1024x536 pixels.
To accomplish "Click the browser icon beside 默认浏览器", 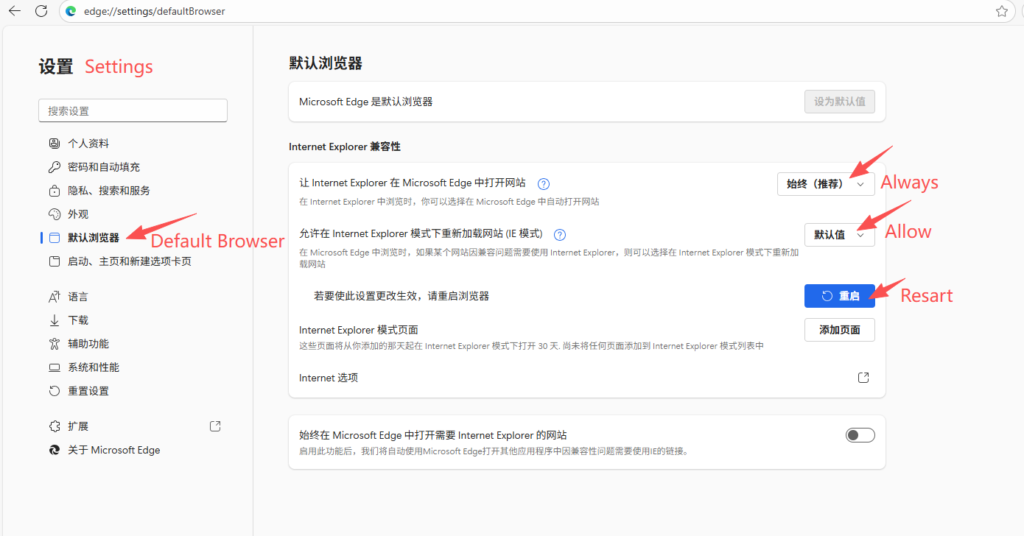I will coord(54,238).
